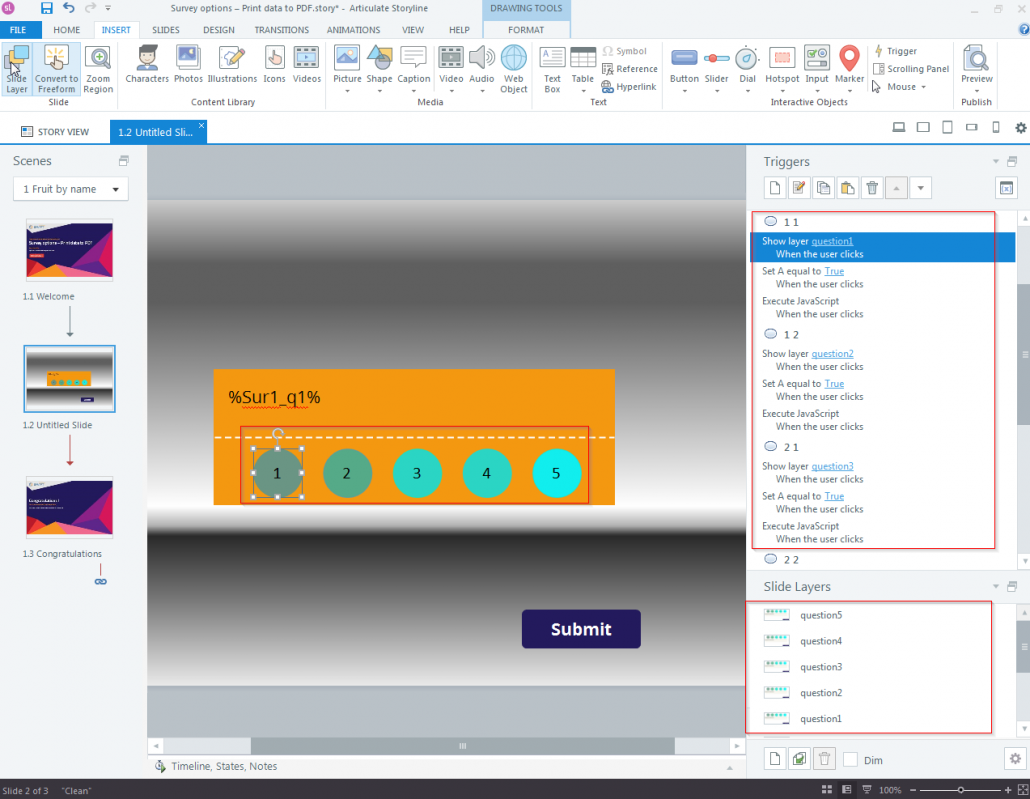
Task: Create a new trigger
Action: coord(774,187)
